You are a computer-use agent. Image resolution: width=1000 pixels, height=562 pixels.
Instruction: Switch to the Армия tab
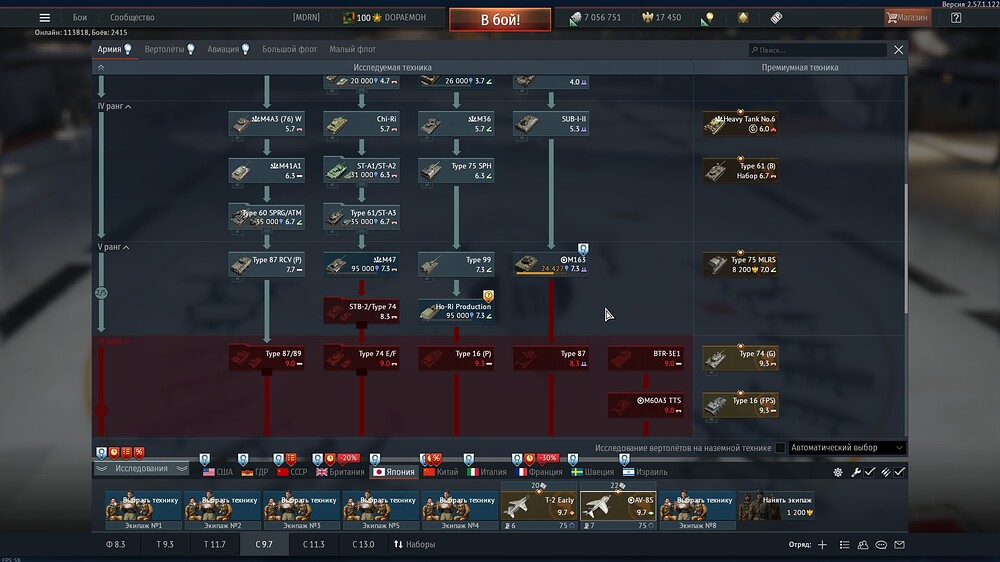[114, 49]
